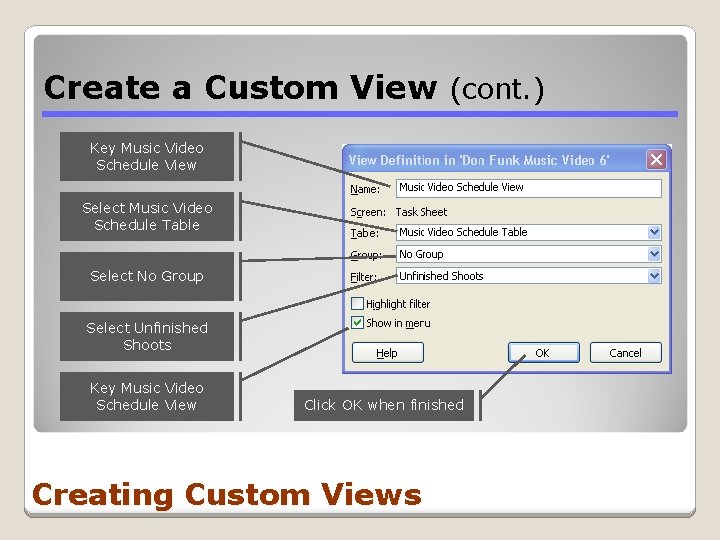Click the dialog title View Definition text
Image resolution: width=720 pixels, height=540 pixels.
478,160
